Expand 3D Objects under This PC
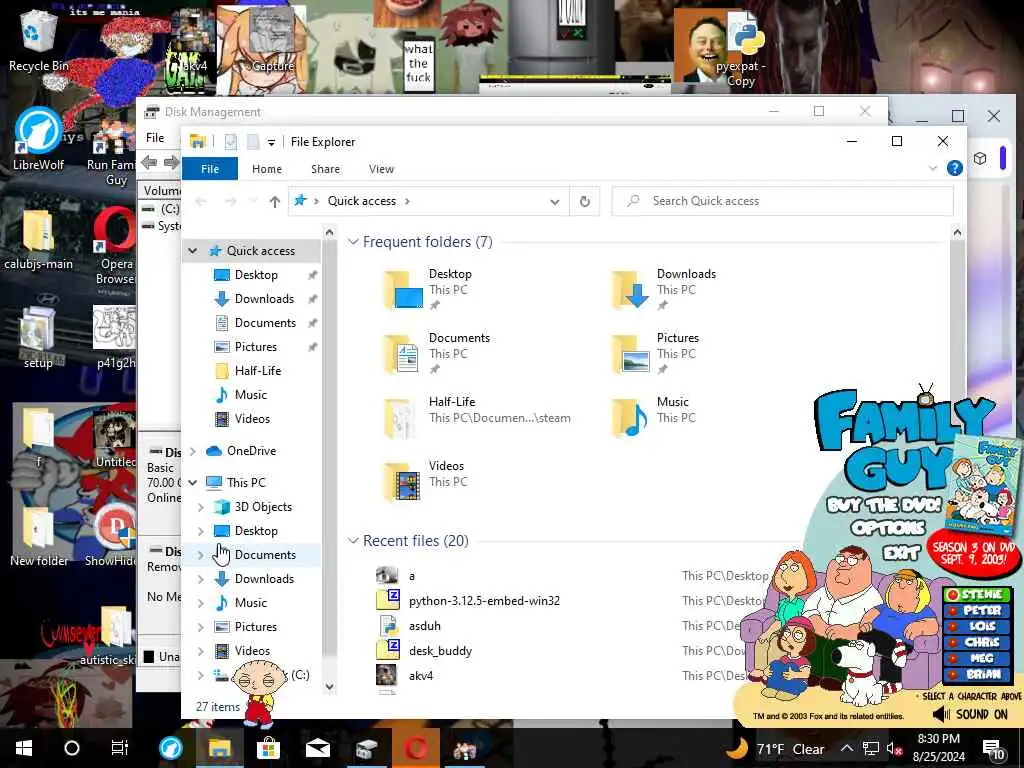Image resolution: width=1024 pixels, height=768 pixels. pyautogui.click(x=200, y=507)
